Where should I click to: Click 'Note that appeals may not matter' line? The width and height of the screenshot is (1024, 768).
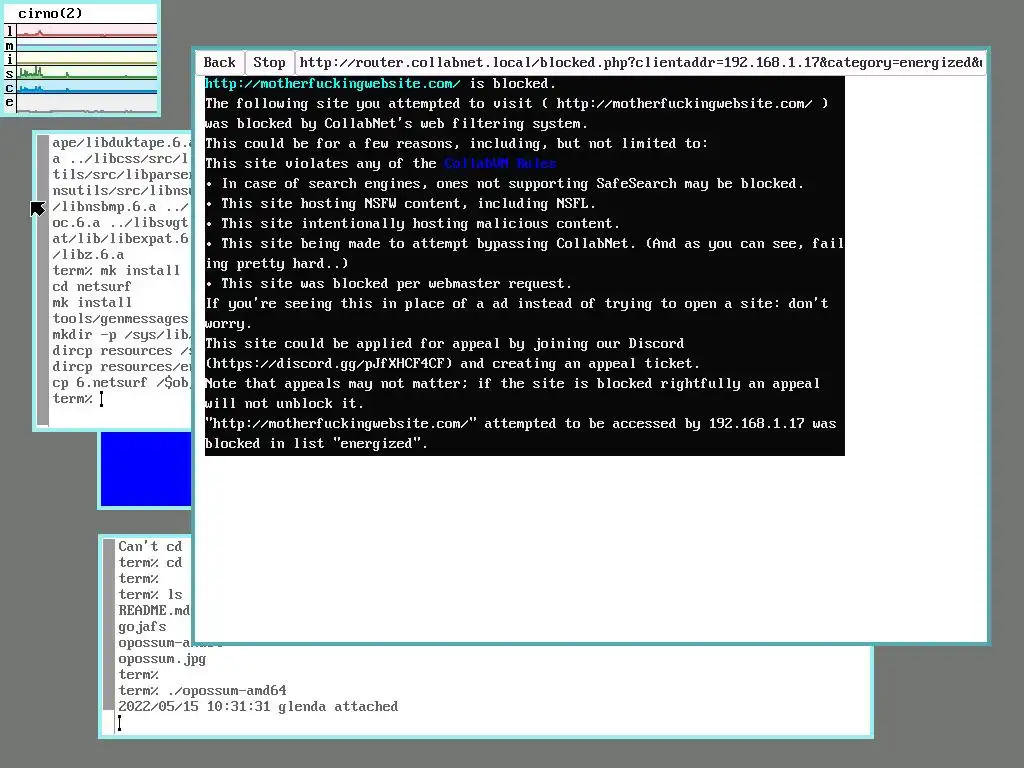(x=513, y=383)
